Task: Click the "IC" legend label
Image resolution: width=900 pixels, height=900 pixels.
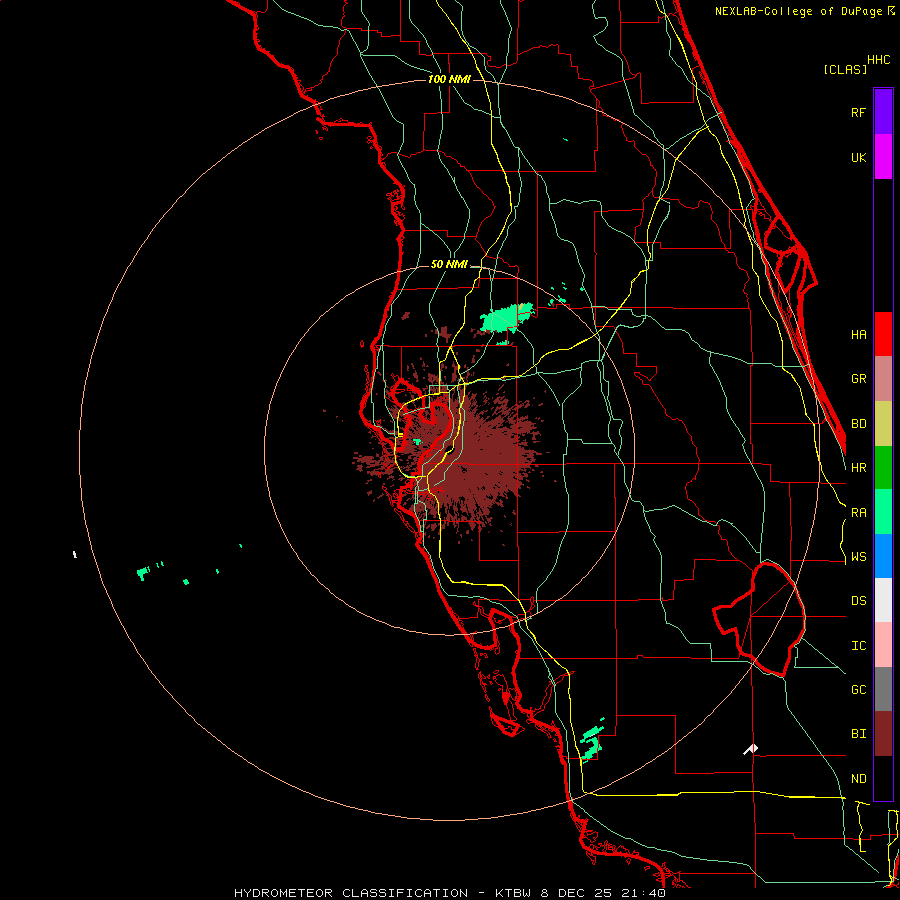Action: [x=858, y=645]
